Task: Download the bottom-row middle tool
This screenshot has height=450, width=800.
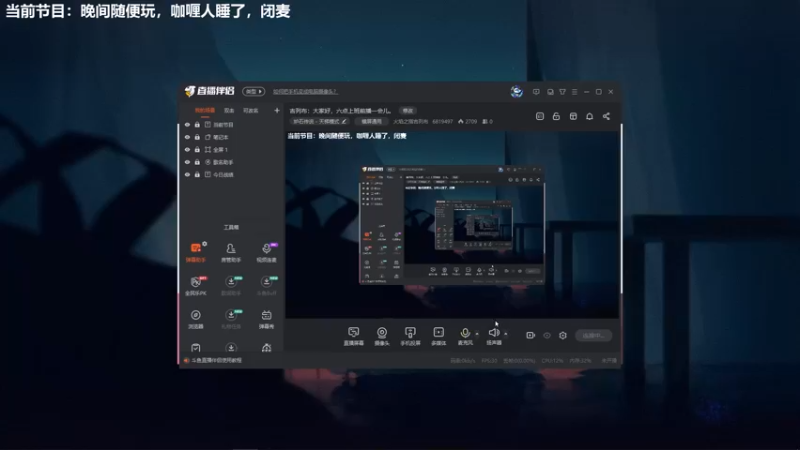Action: coord(231,347)
